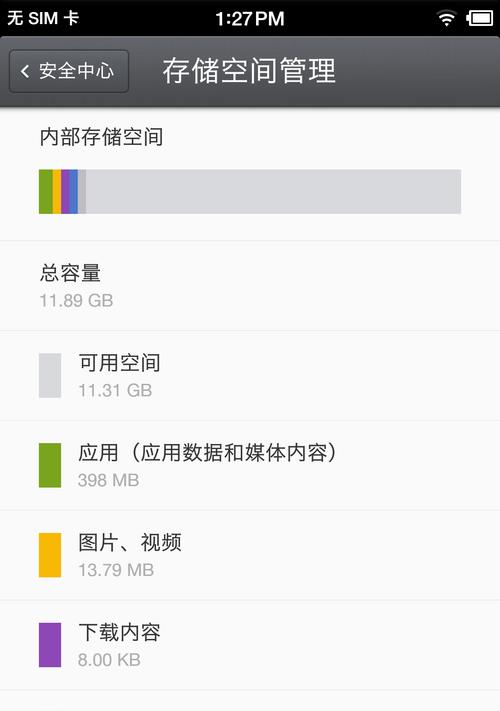The height and width of the screenshot is (711, 500).
Task: Tap the back chevron beside 安全中心
Action: 25,71
